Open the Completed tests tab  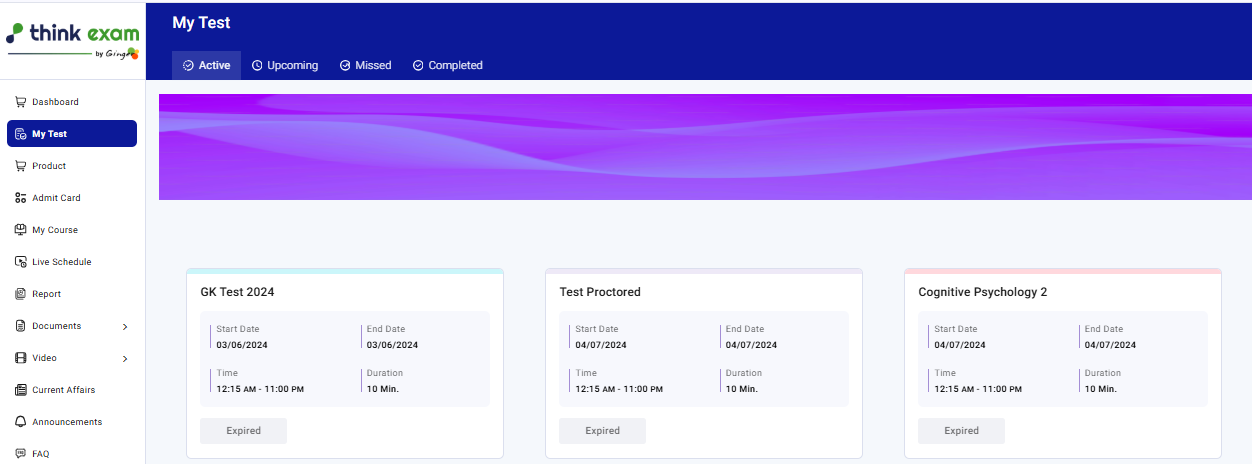447,65
